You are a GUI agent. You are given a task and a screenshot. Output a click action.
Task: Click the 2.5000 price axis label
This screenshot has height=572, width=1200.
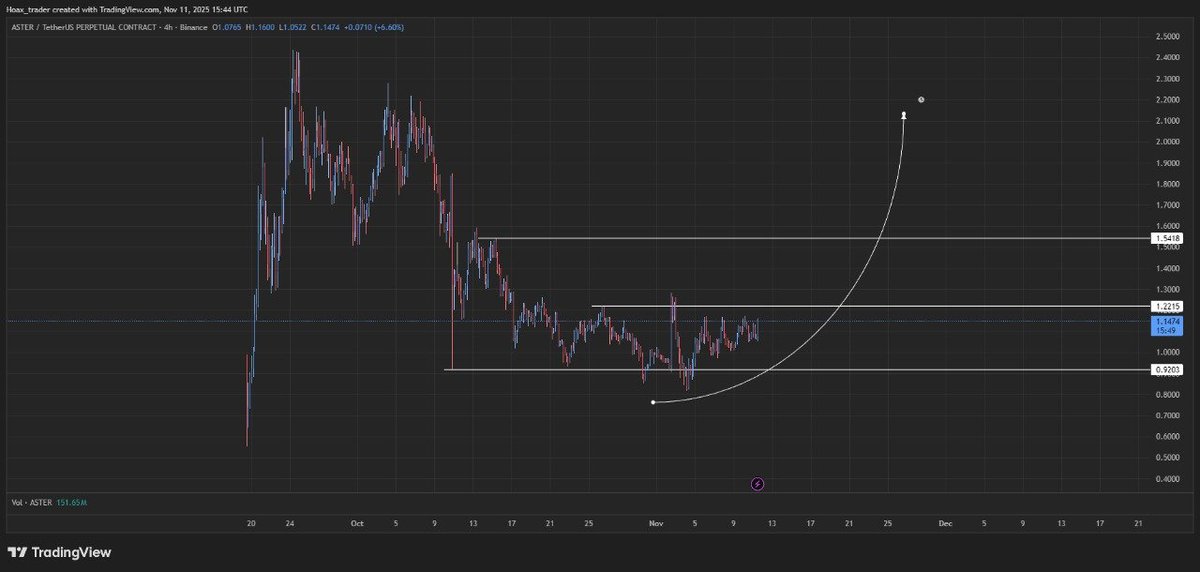click(1166, 37)
